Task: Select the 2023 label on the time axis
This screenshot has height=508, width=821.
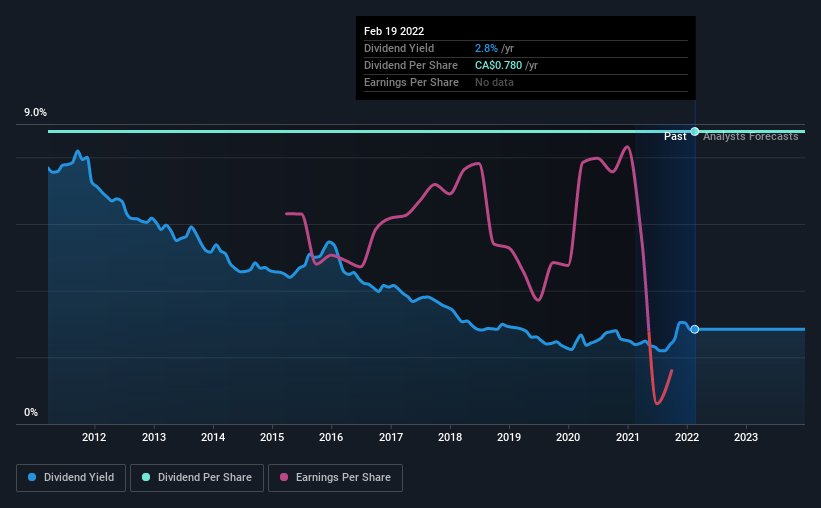Action: (x=746, y=437)
